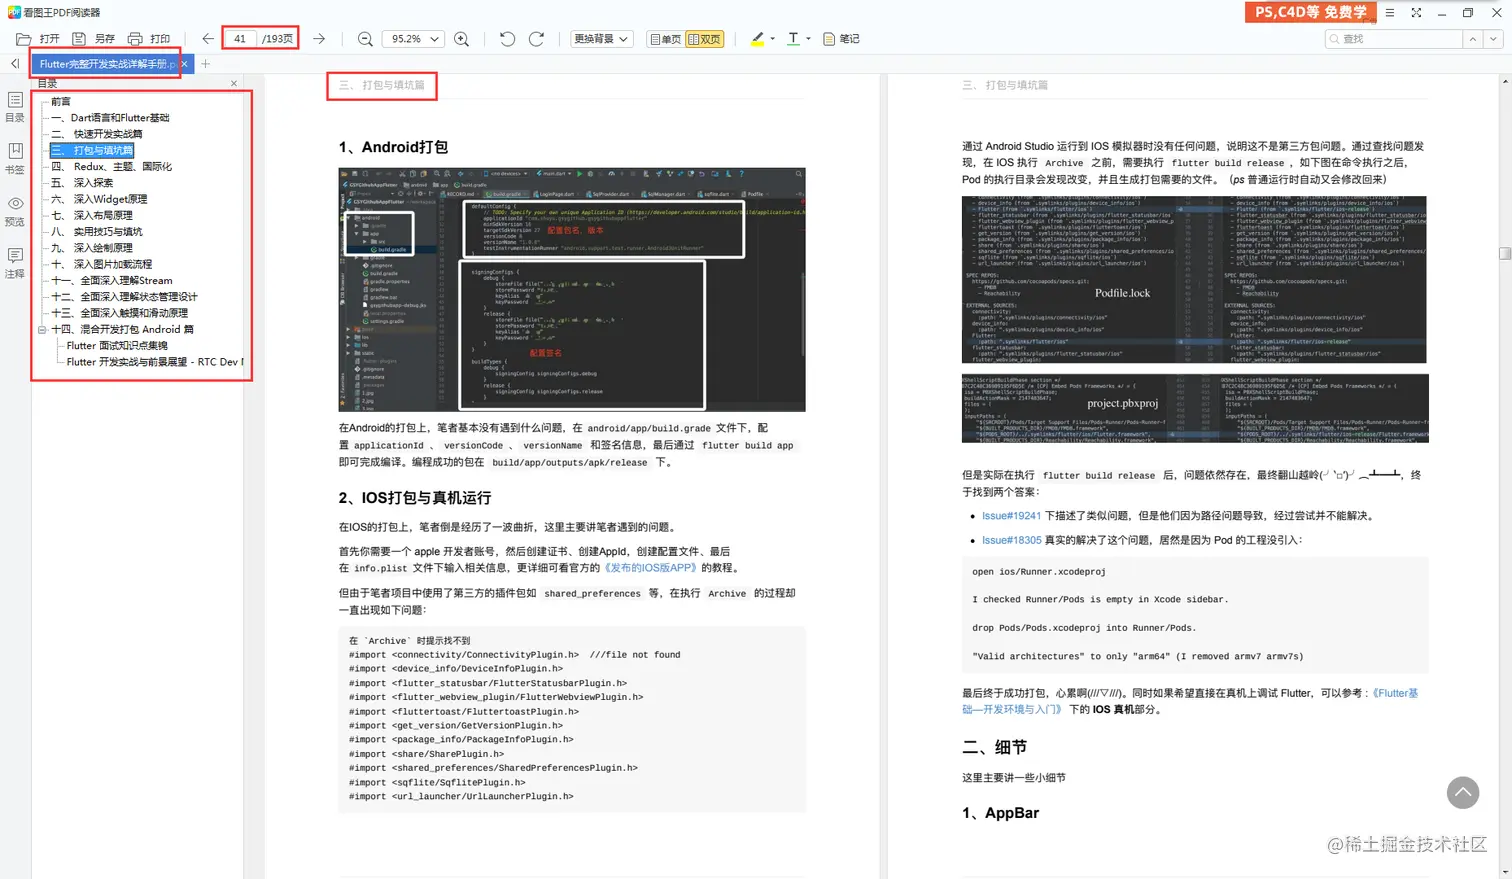Zoom in with the plus magnifier
The height and width of the screenshot is (879, 1512).
pos(461,39)
